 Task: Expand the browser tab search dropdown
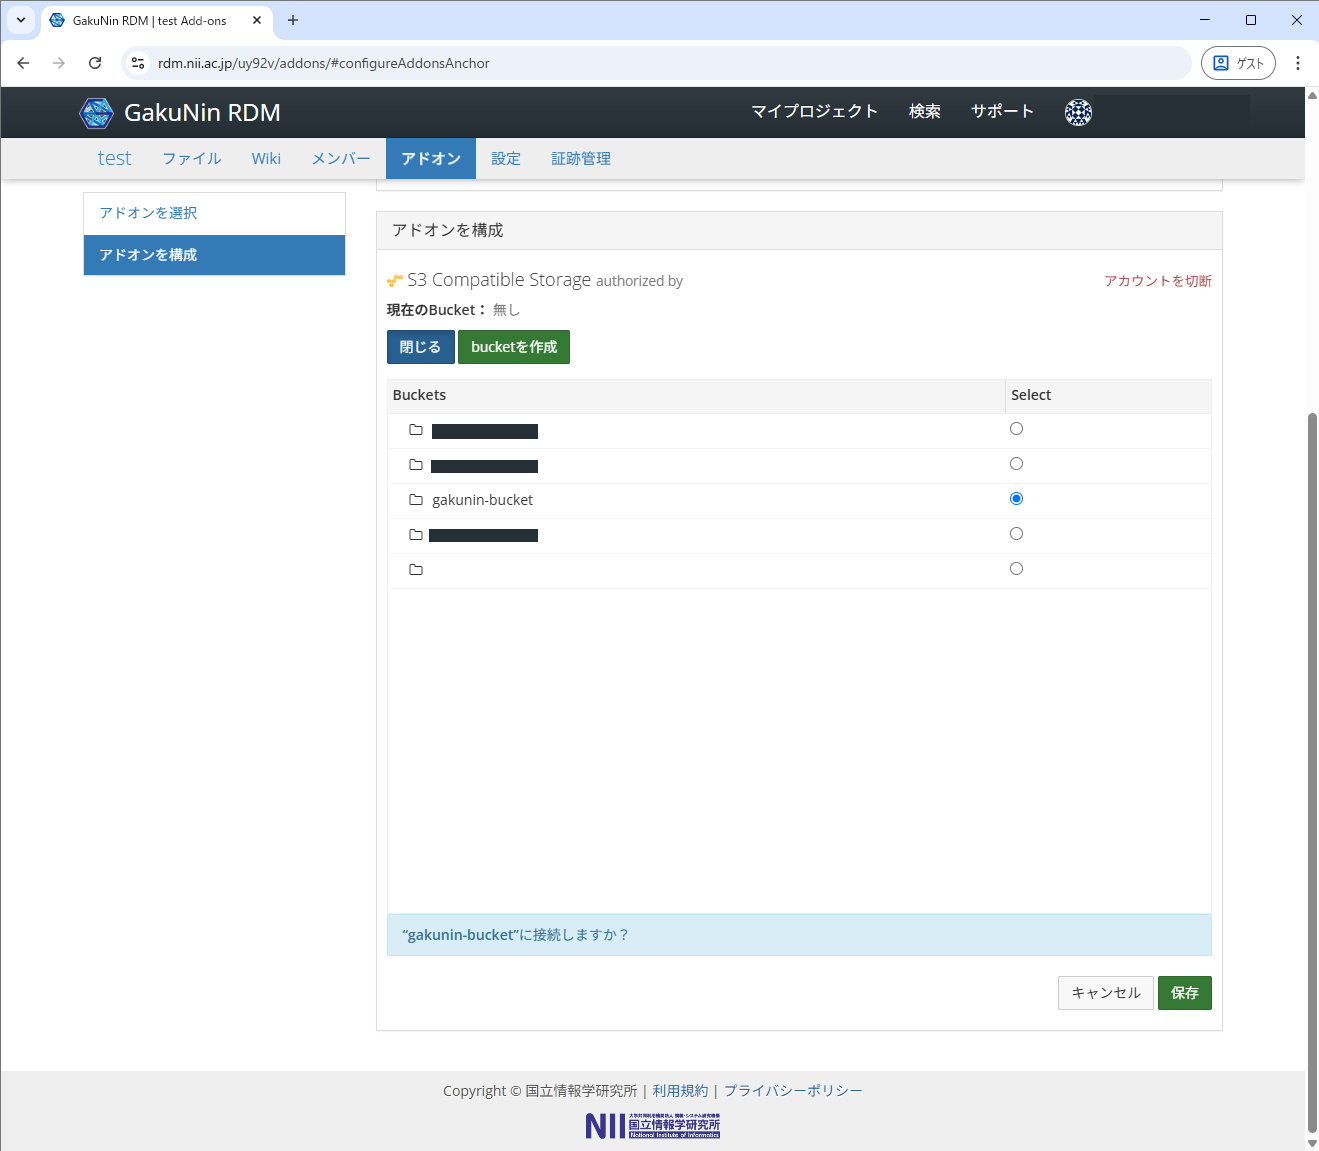click(x=20, y=20)
